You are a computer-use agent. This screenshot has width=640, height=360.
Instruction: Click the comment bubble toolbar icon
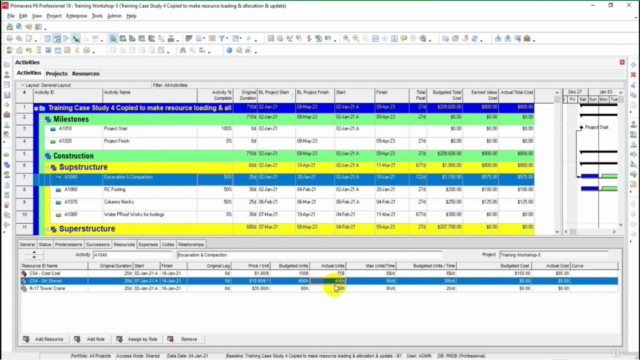click(x=404, y=39)
